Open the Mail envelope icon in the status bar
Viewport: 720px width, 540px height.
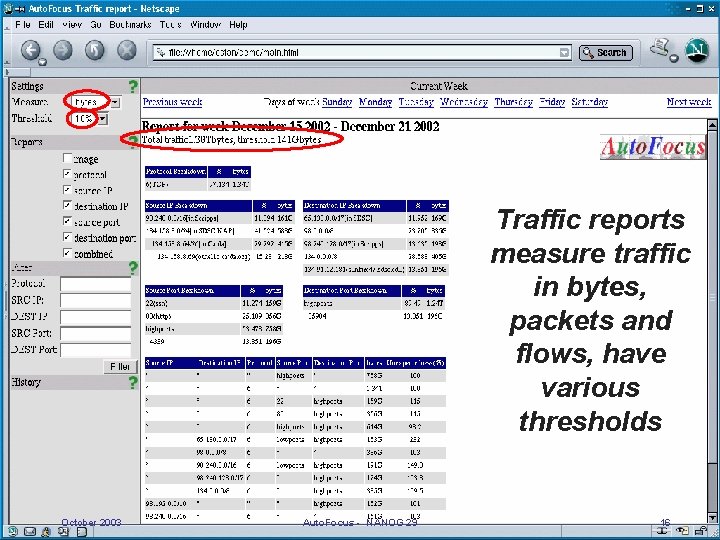click(x=29, y=532)
